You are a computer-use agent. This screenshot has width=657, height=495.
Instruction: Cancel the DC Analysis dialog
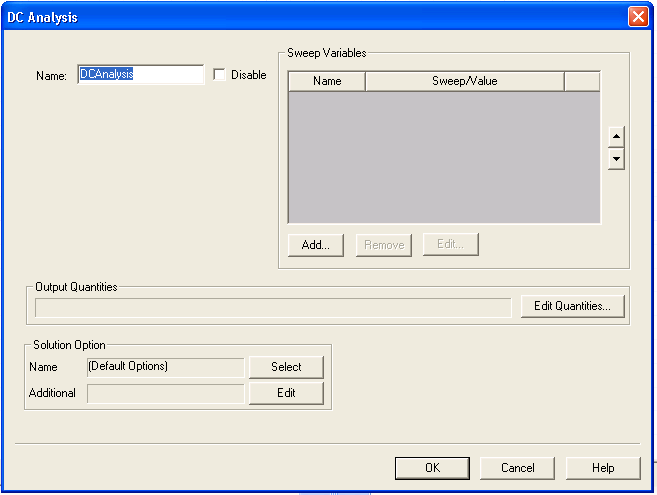point(517,468)
